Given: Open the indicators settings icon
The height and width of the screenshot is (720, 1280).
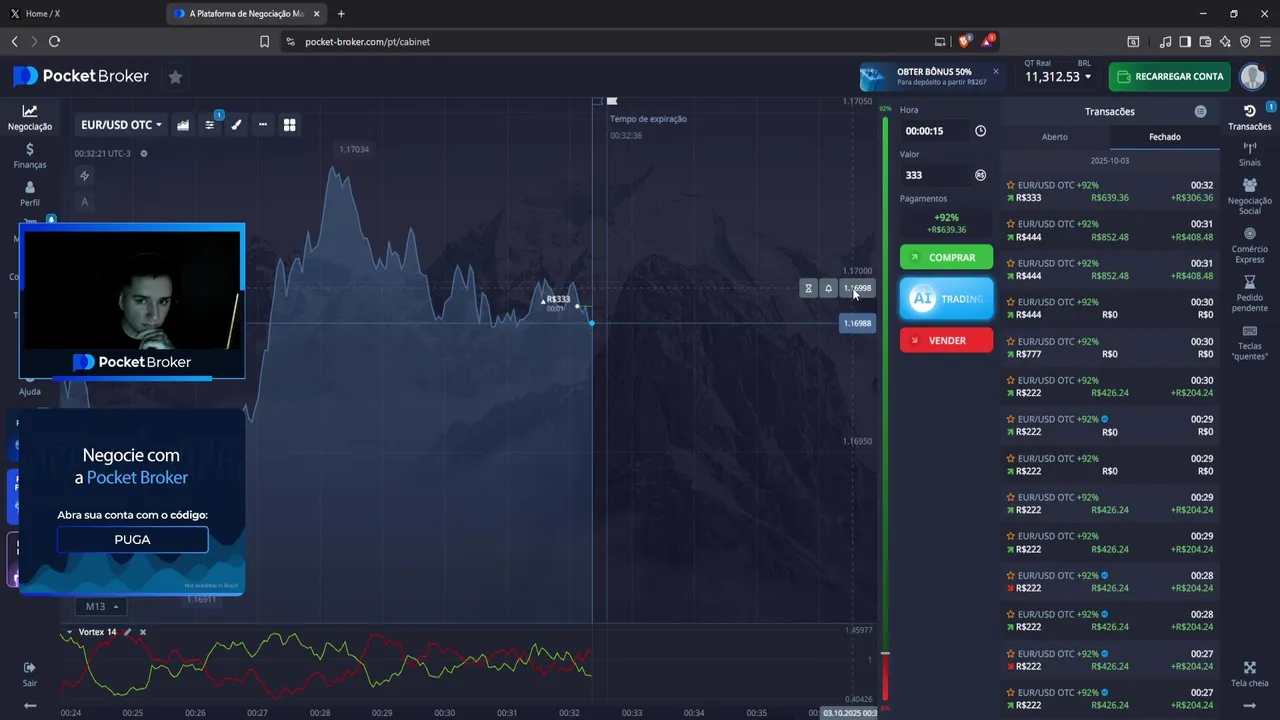Looking at the screenshot, I should pos(210,125).
